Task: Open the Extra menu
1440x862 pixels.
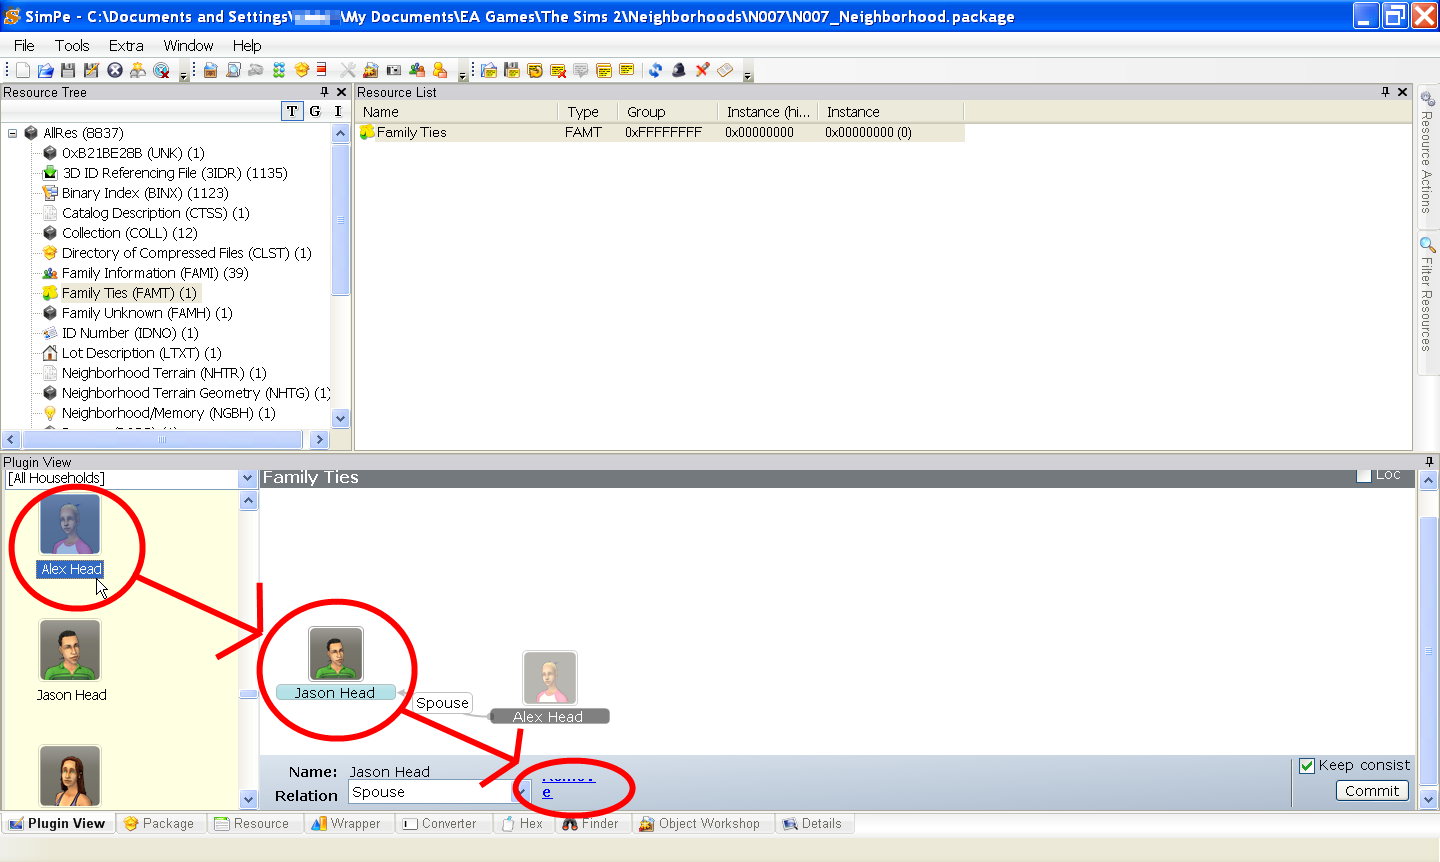Action: (126, 45)
